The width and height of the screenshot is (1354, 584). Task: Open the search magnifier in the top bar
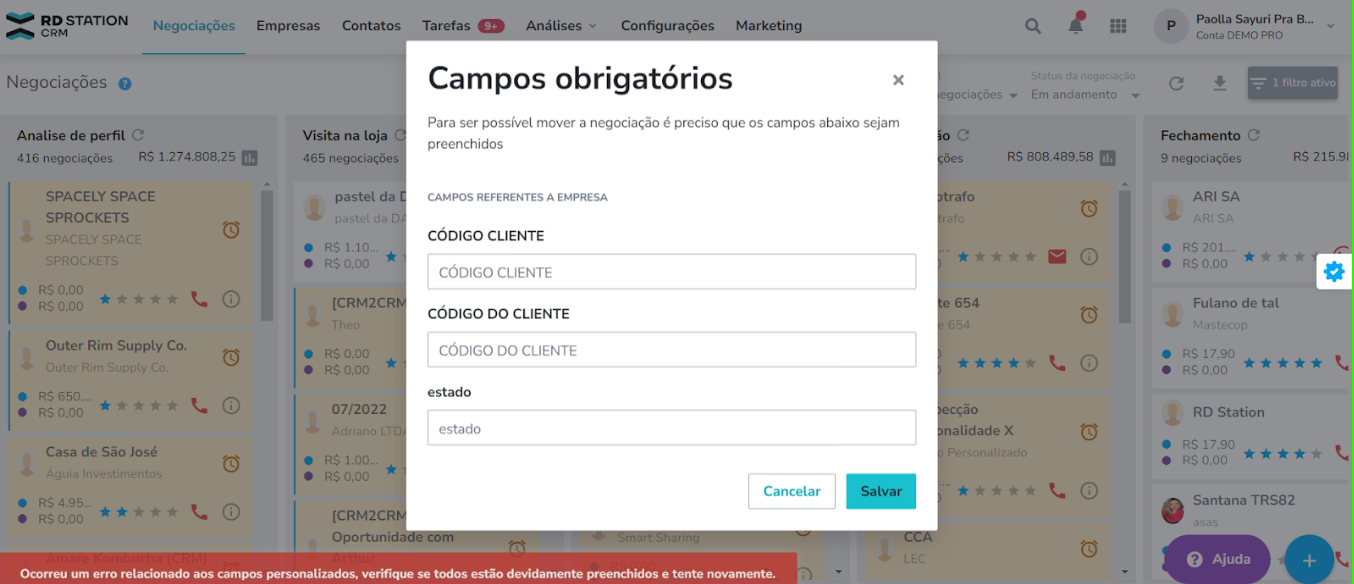(1033, 27)
